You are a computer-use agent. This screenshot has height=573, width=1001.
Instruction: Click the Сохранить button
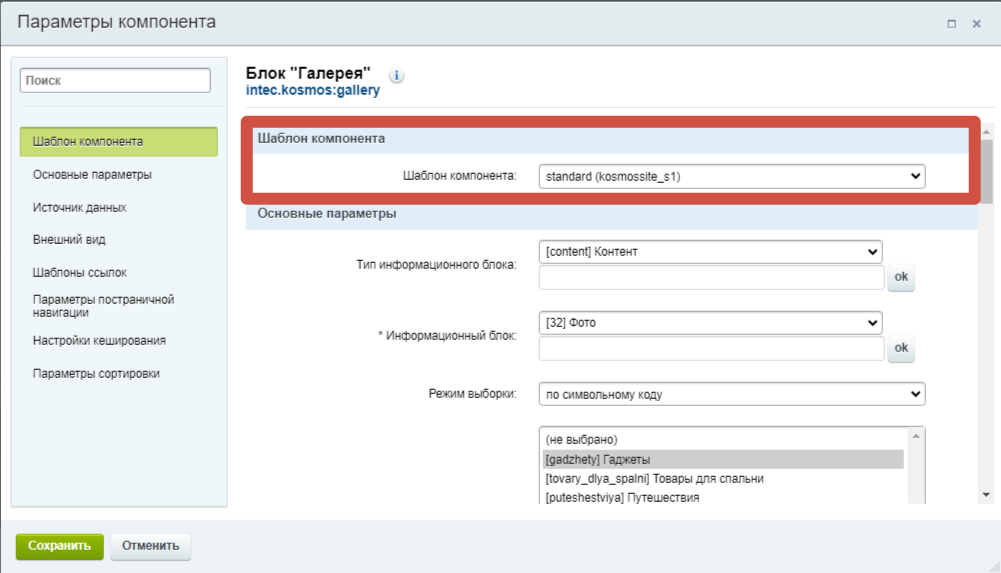pyautogui.click(x=59, y=546)
